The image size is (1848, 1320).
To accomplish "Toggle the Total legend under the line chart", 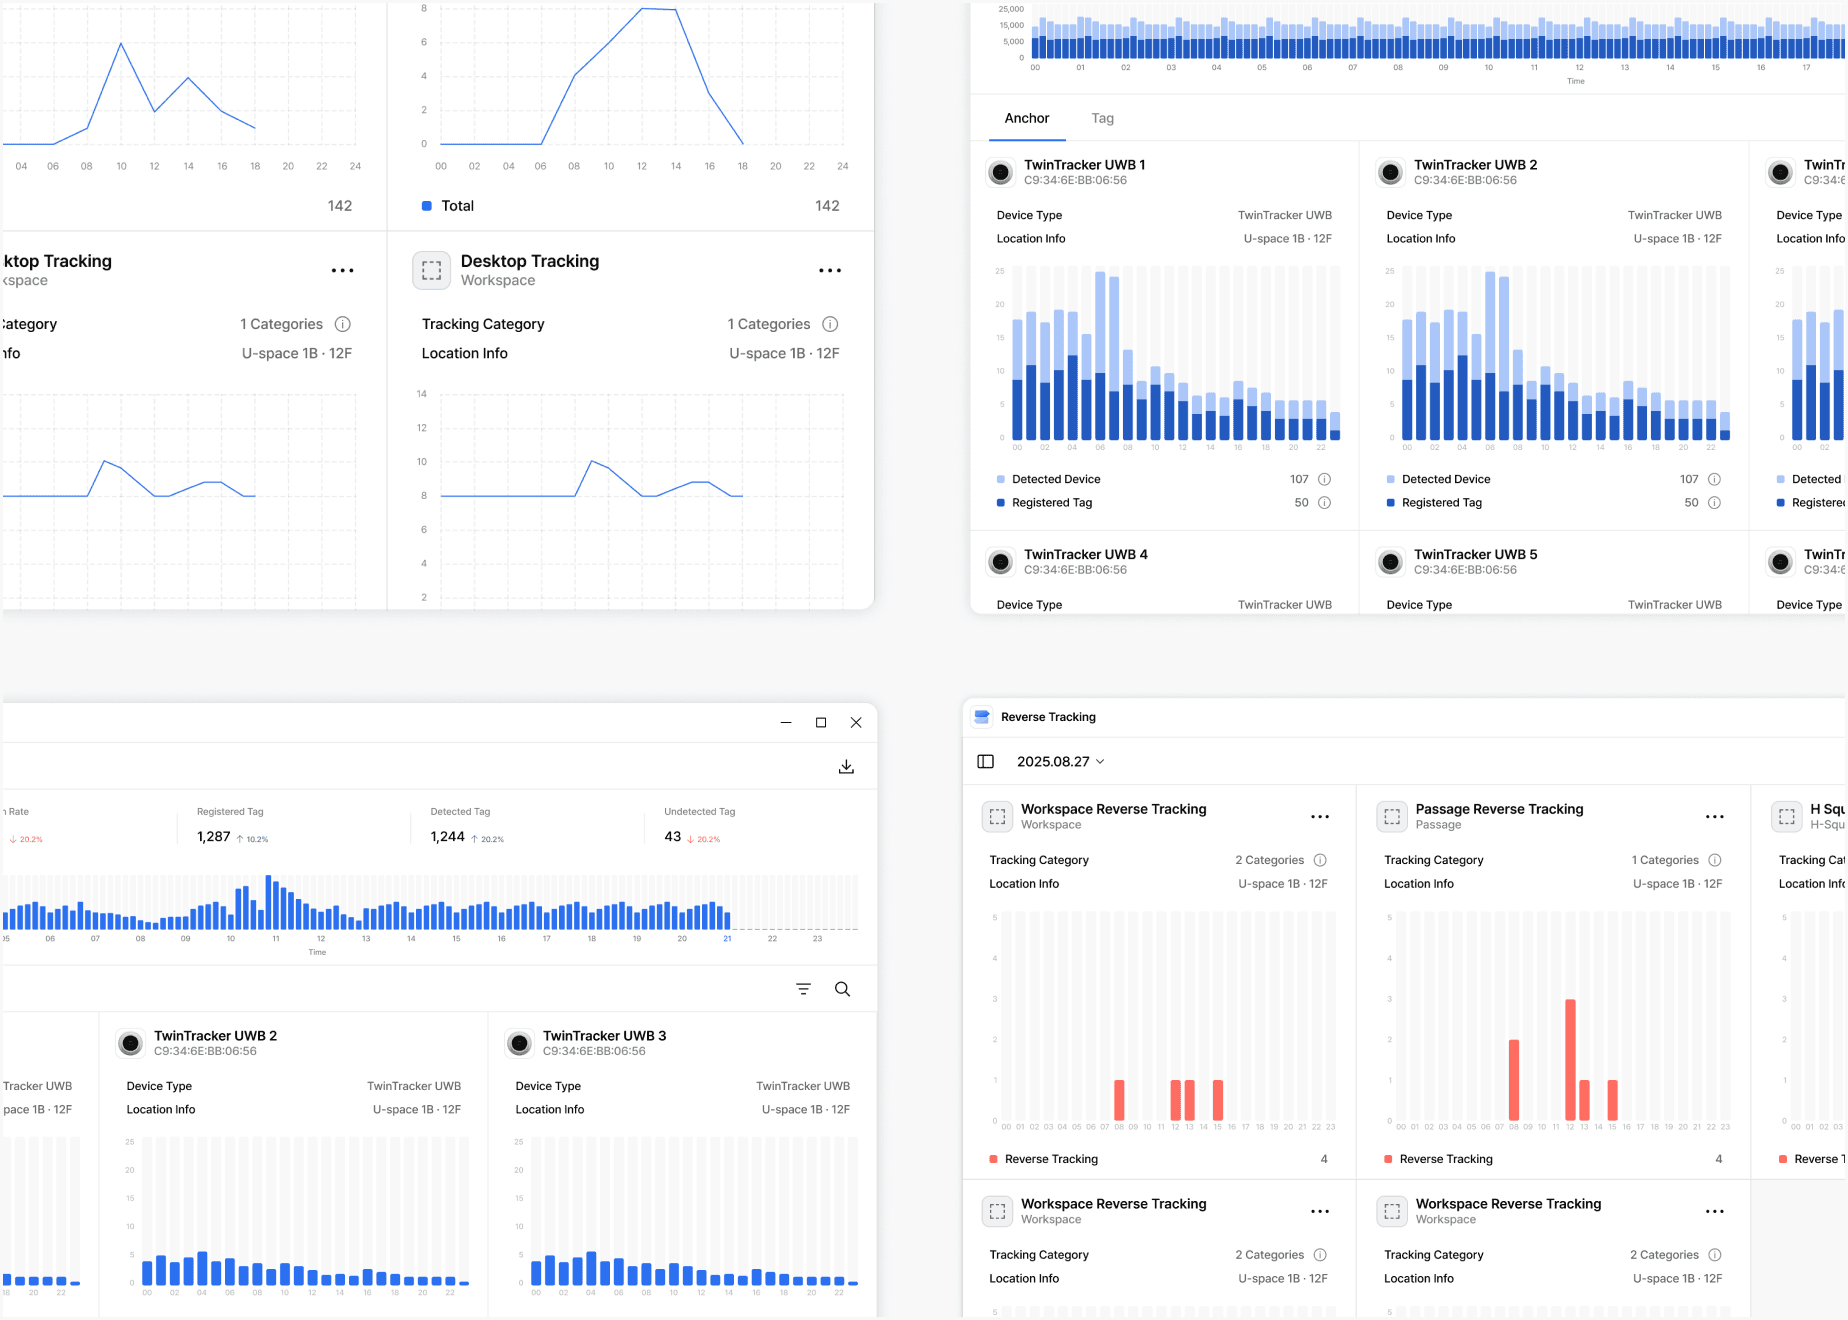I will [430, 206].
